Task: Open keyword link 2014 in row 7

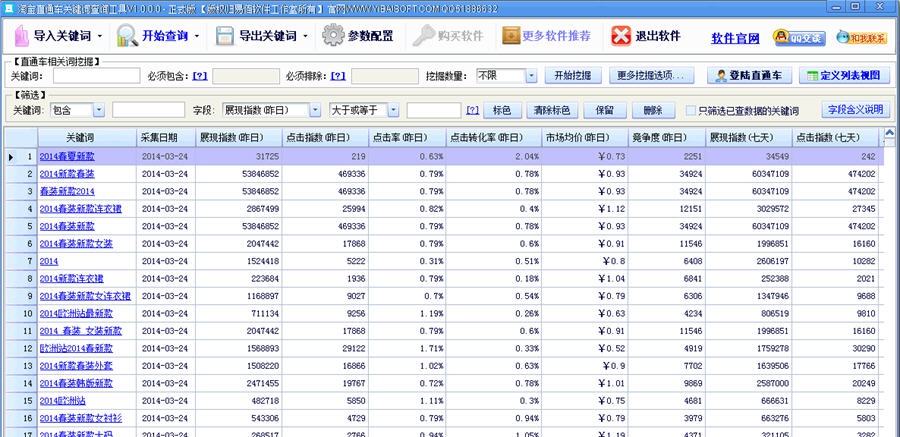Action: click(49, 261)
